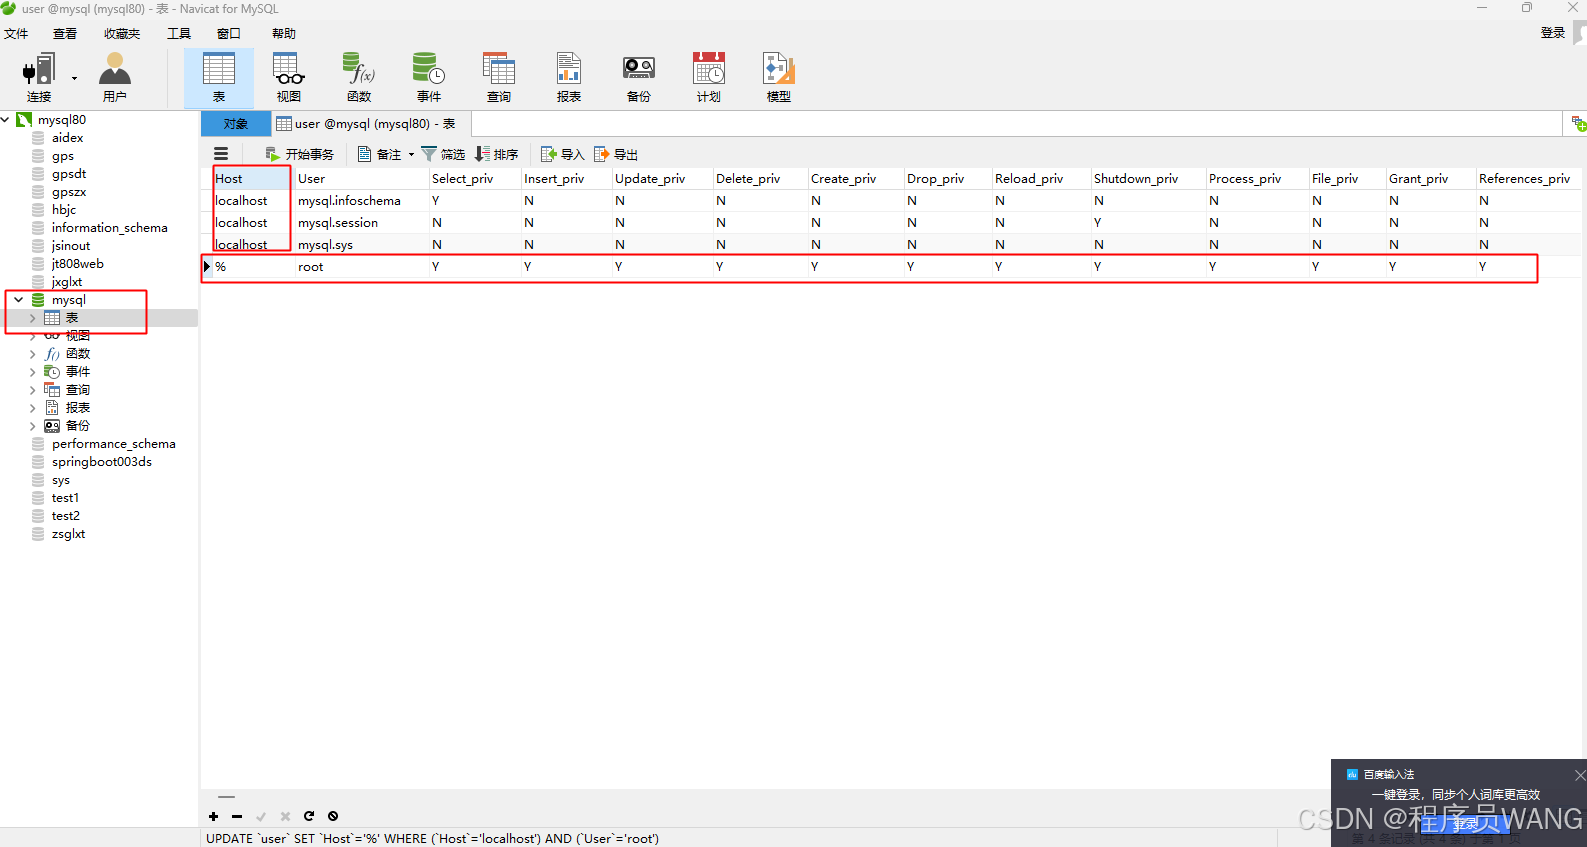Click the Select_priv column header
The image size is (1587, 847).
click(x=474, y=179)
